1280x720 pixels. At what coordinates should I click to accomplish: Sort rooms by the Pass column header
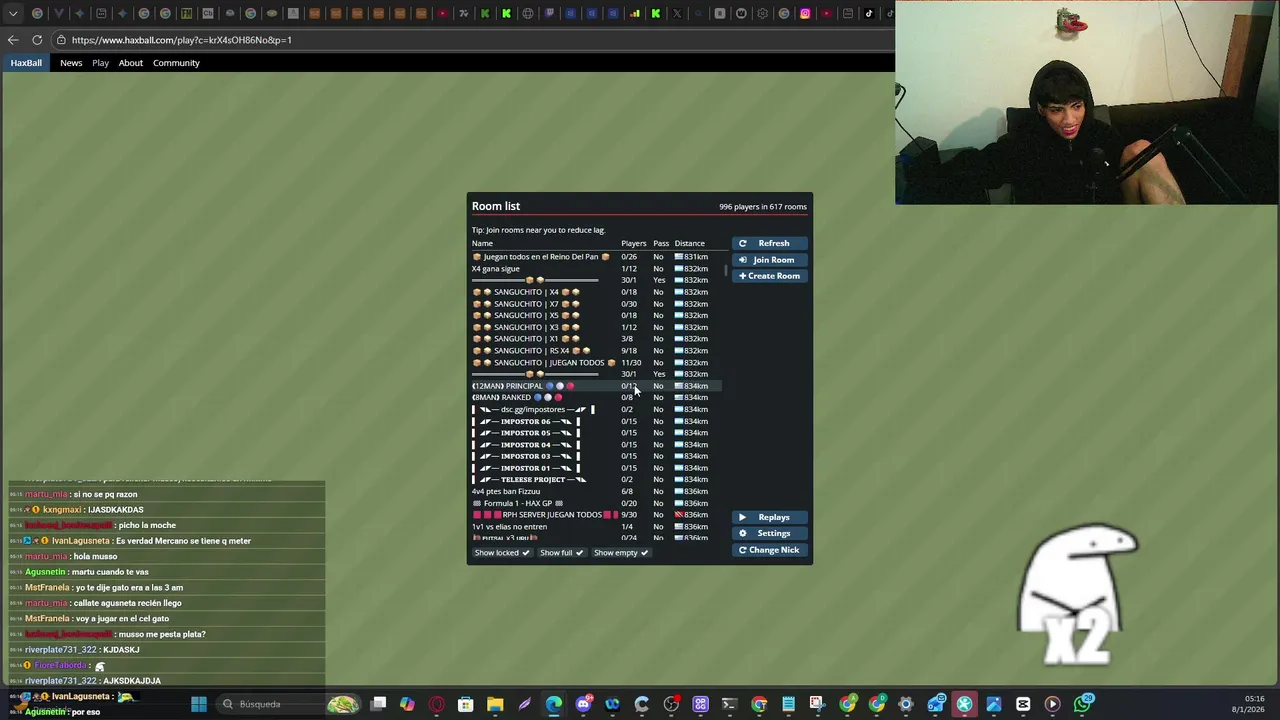pos(661,243)
